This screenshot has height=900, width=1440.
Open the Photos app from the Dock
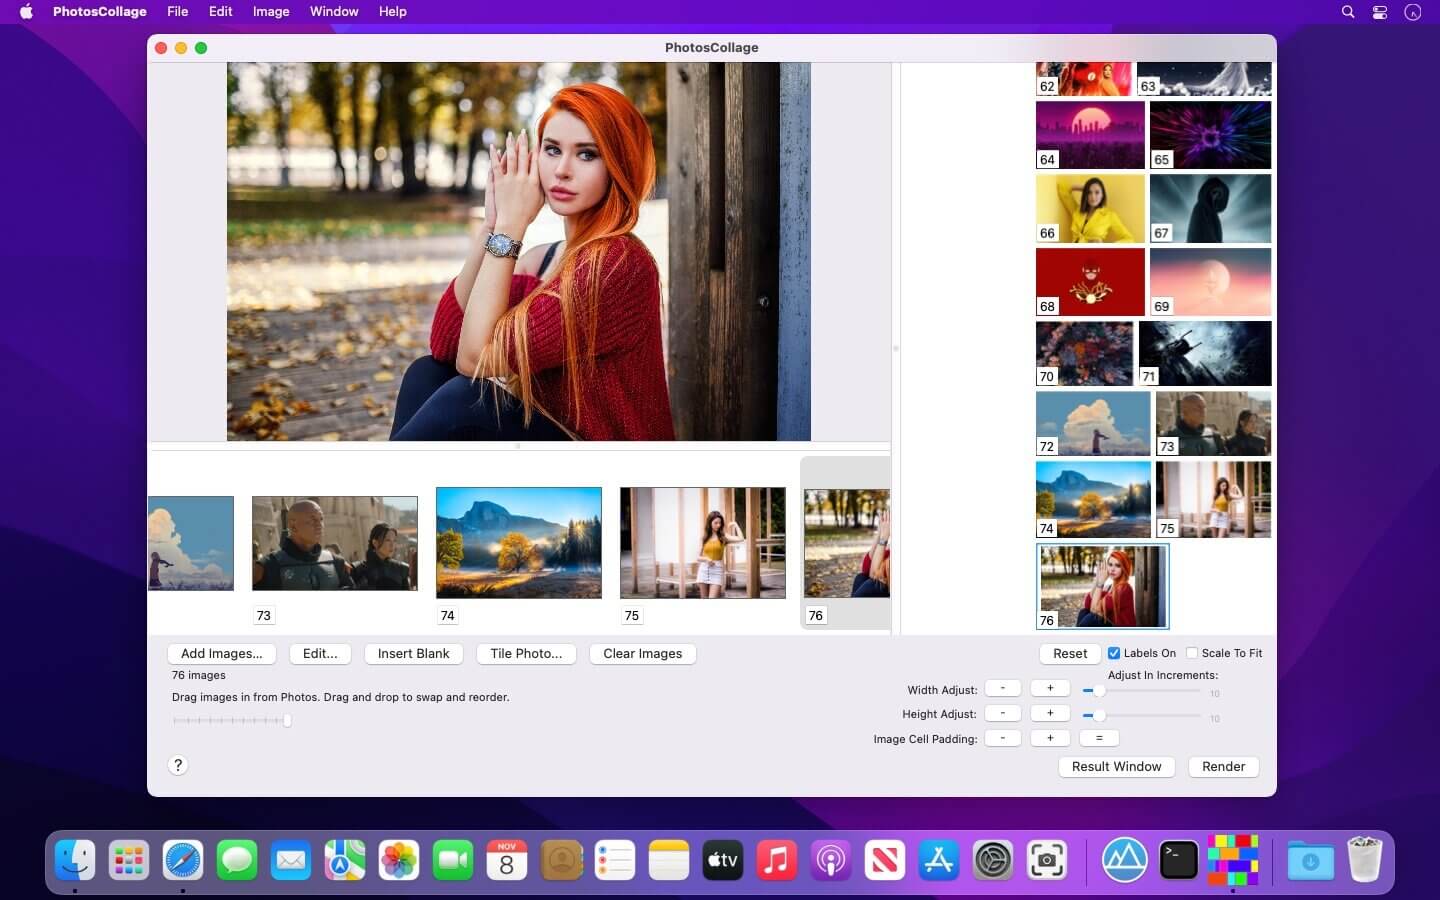point(399,860)
